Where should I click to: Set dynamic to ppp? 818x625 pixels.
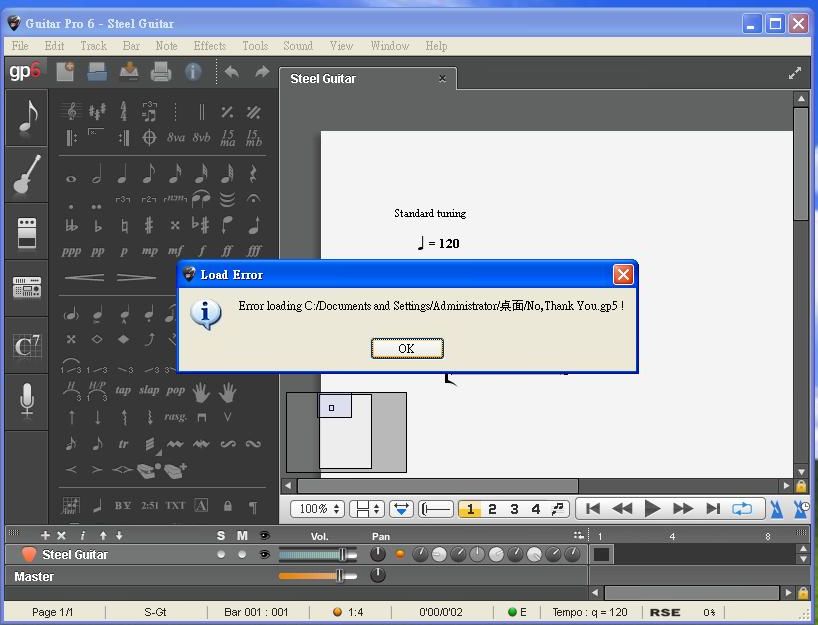pyautogui.click(x=71, y=251)
